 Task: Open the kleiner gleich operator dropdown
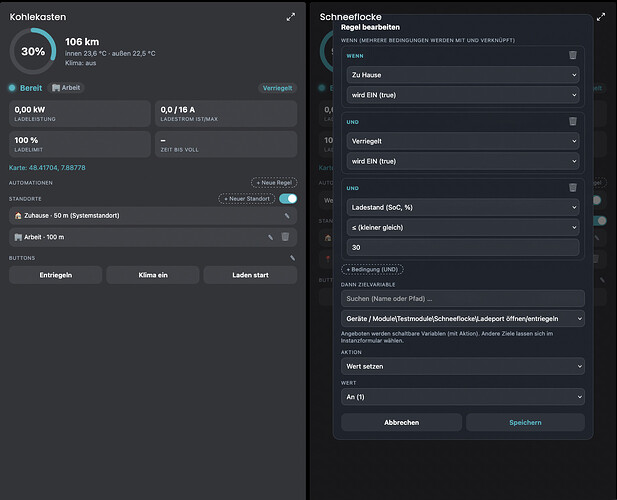point(463,227)
